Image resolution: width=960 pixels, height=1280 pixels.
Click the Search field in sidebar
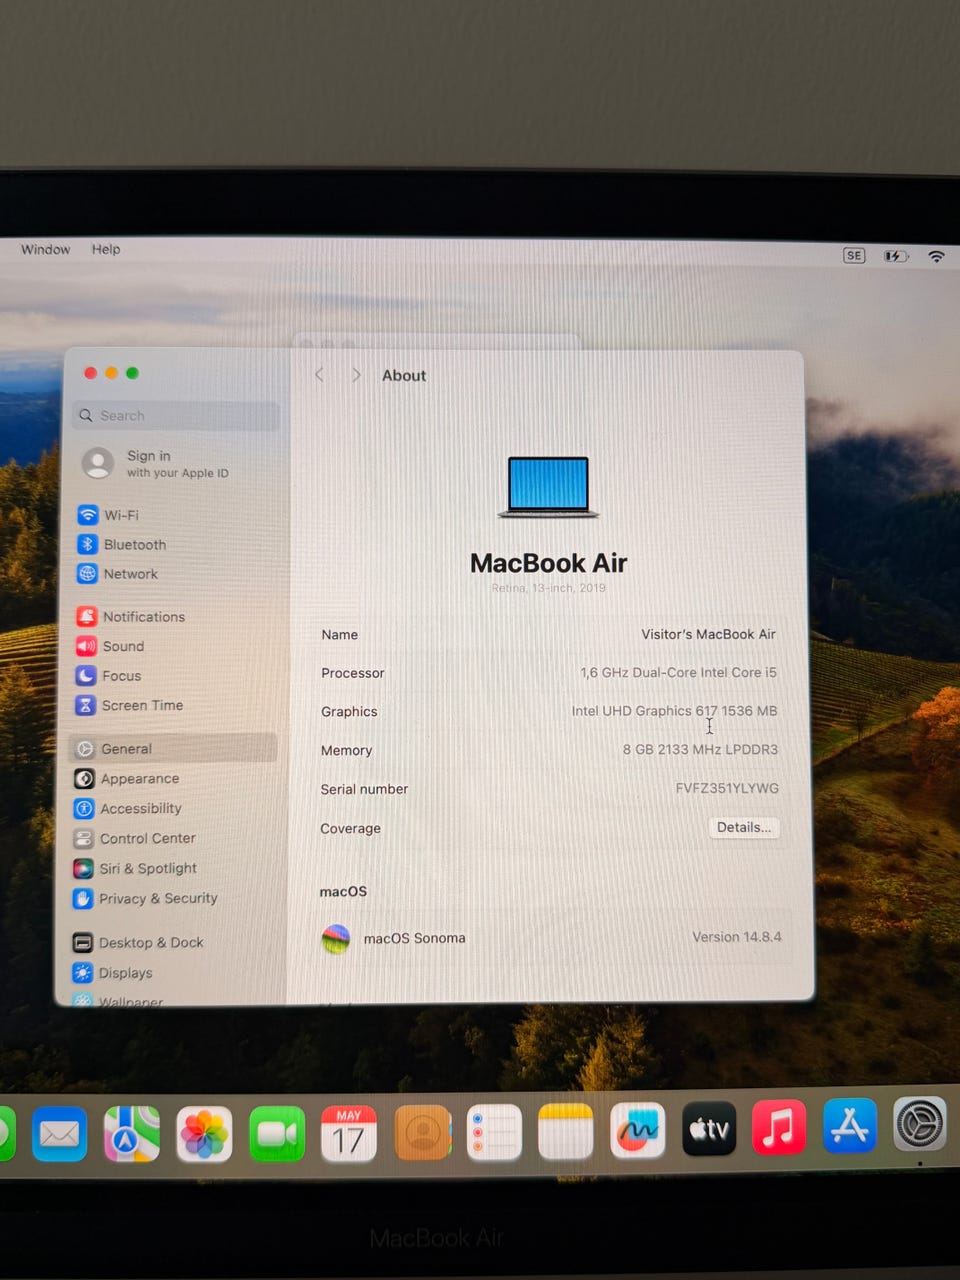click(x=176, y=415)
